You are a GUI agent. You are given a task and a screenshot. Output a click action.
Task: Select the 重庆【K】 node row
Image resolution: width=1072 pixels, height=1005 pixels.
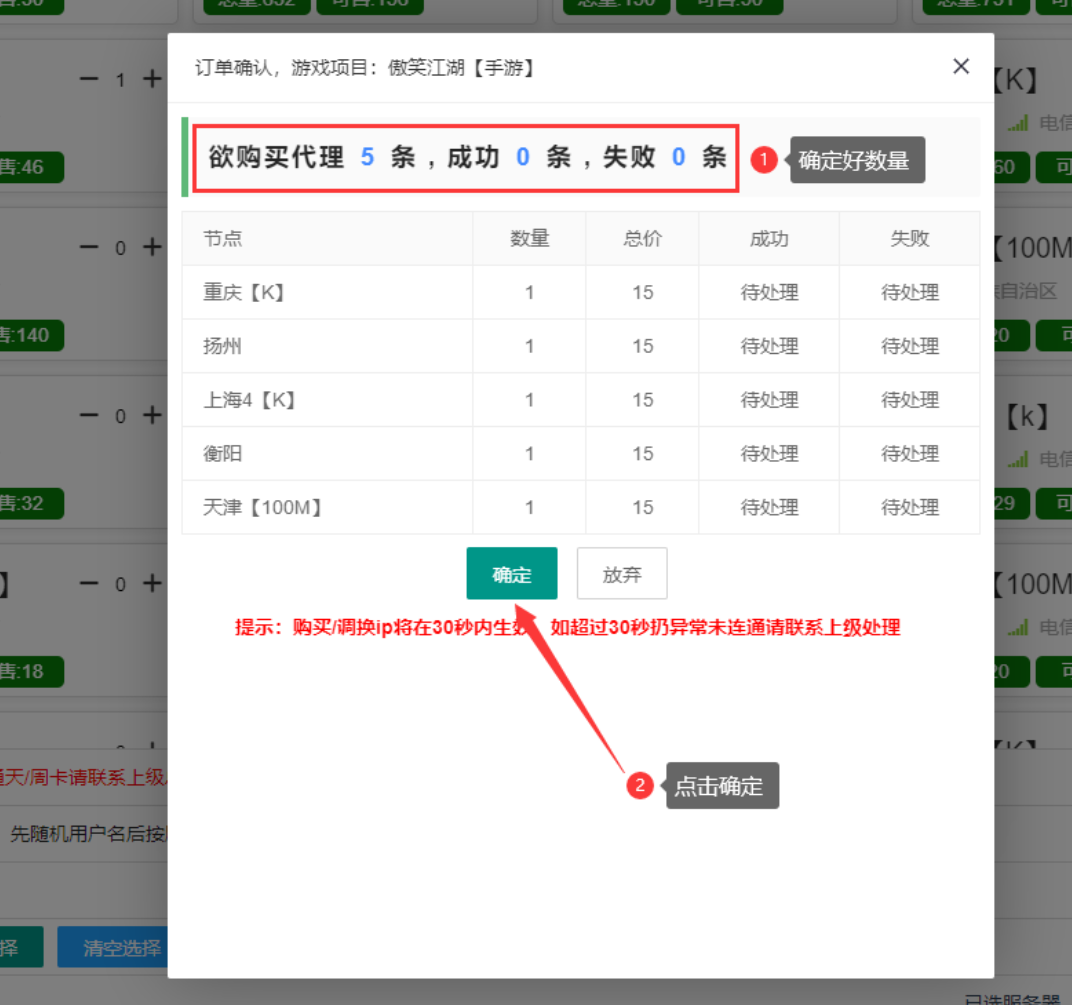point(580,293)
